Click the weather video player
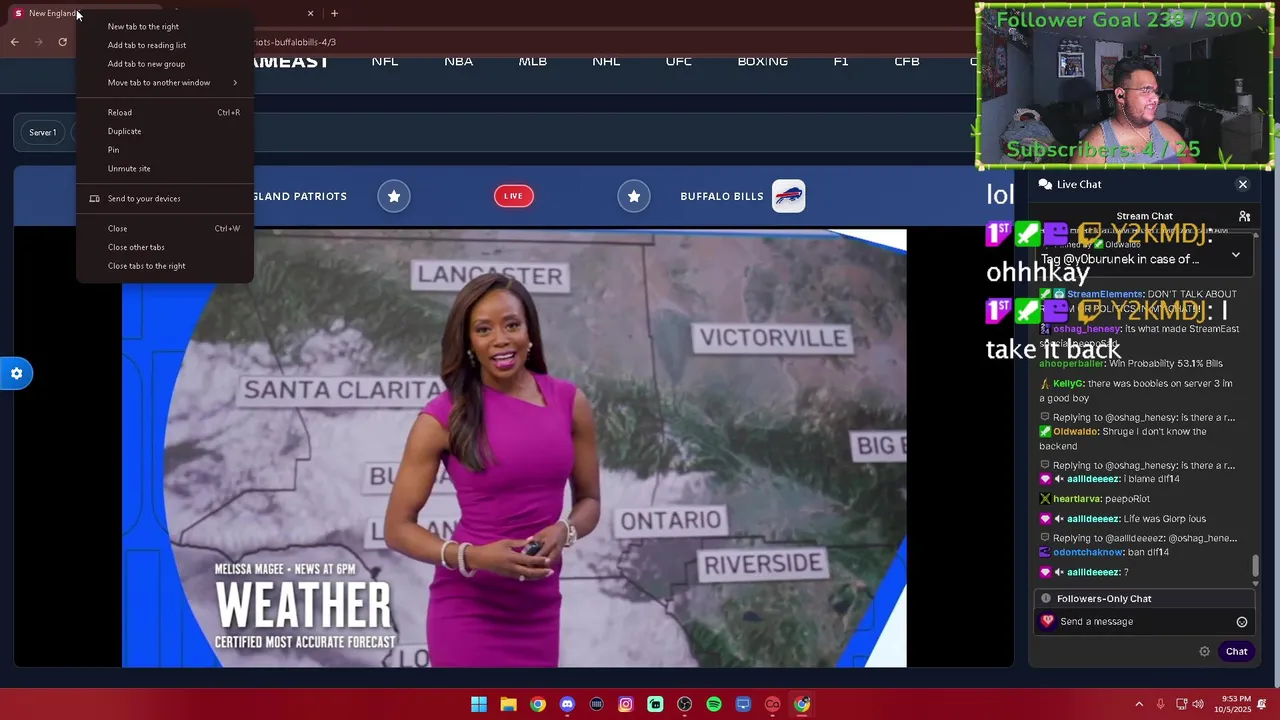Screen dimensions: 1280x720 point(514,447)
